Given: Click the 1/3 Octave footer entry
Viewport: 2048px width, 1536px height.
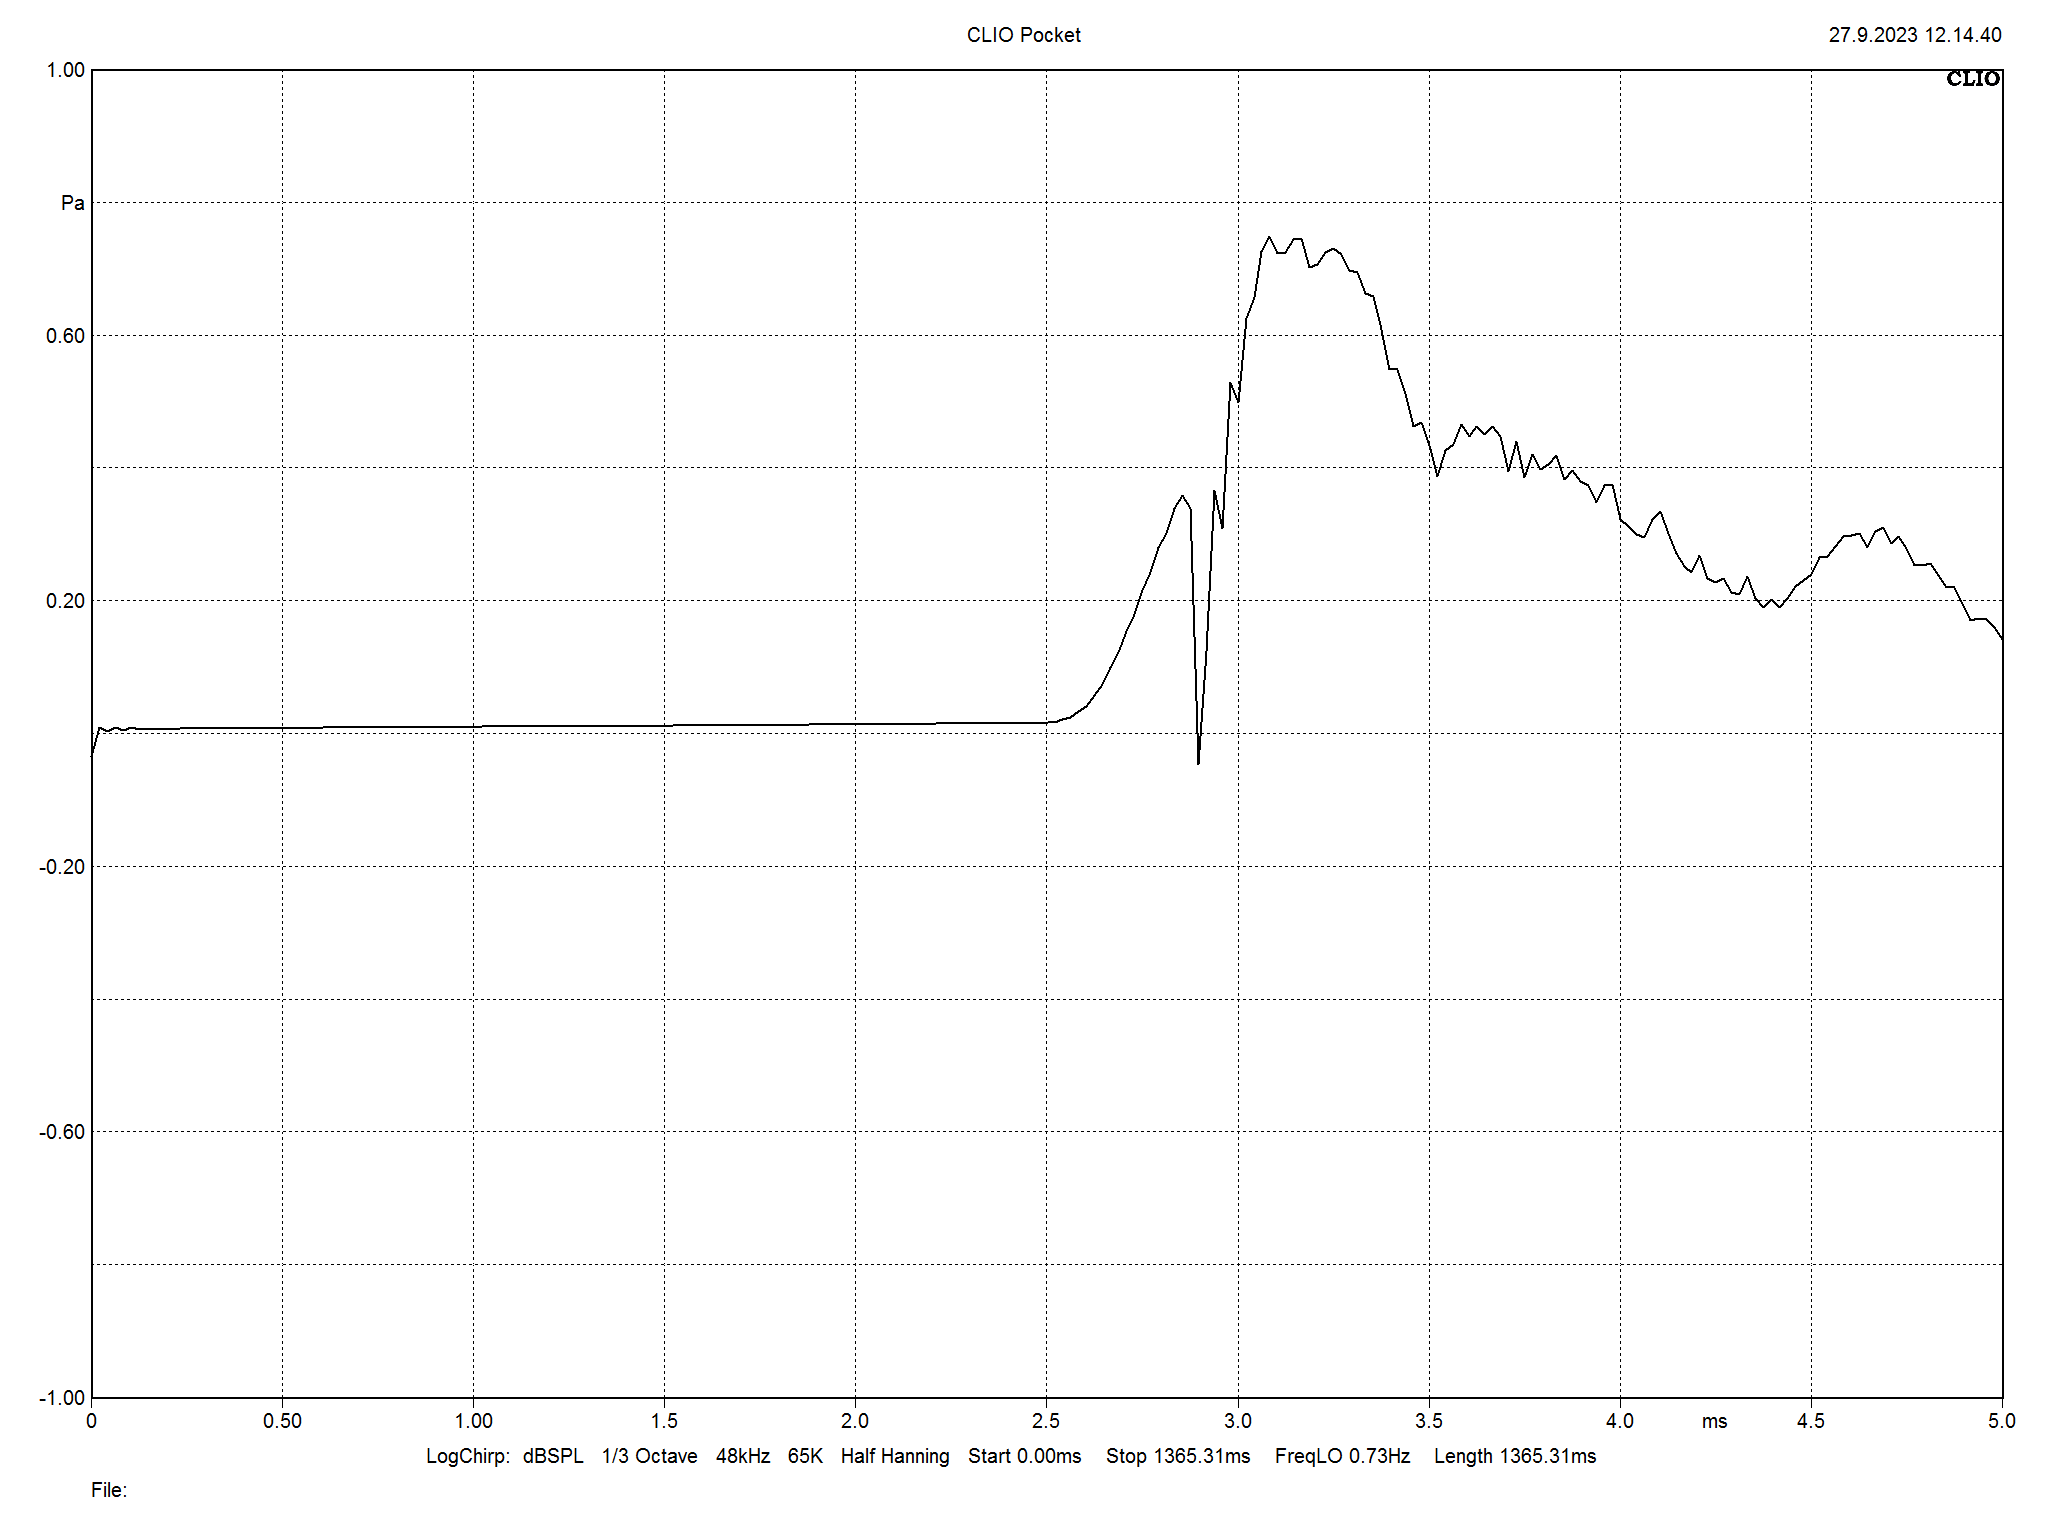Looking at the screenshot, I should 649,1457.
